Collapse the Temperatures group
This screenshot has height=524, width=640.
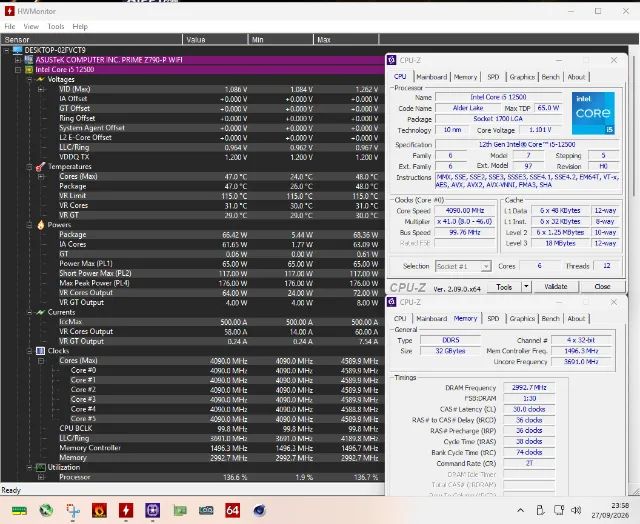coord(29,167)
